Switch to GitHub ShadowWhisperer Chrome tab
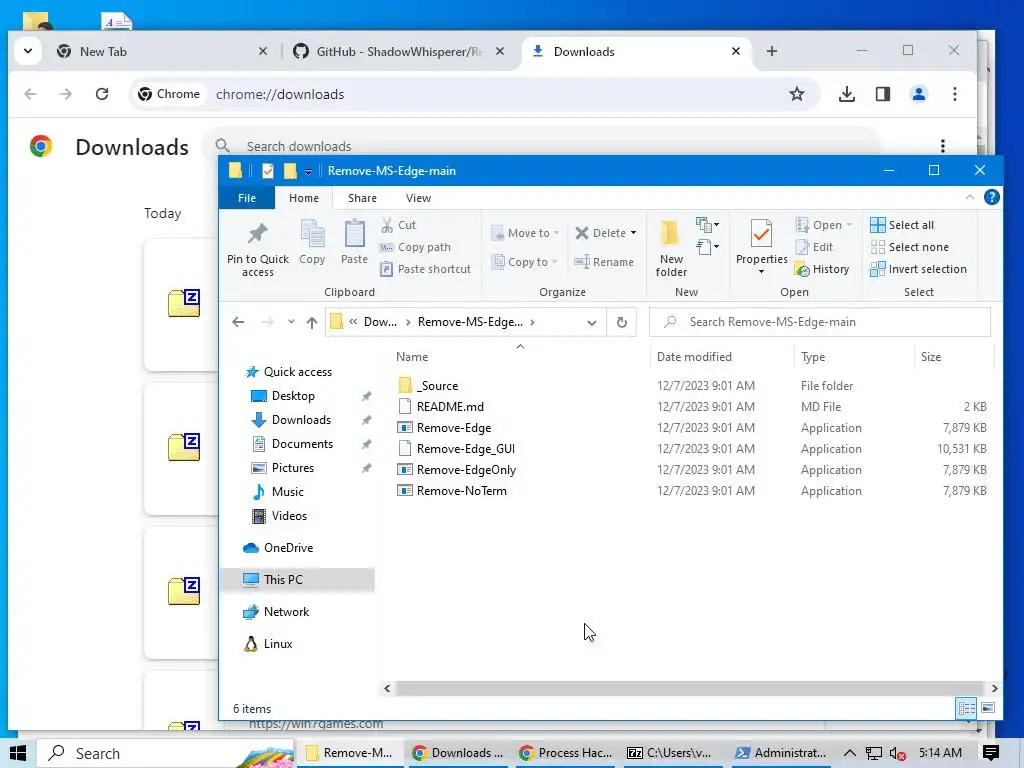Image resolution: width=1024 pixels, height=768 pixels. tap(398, 52)
